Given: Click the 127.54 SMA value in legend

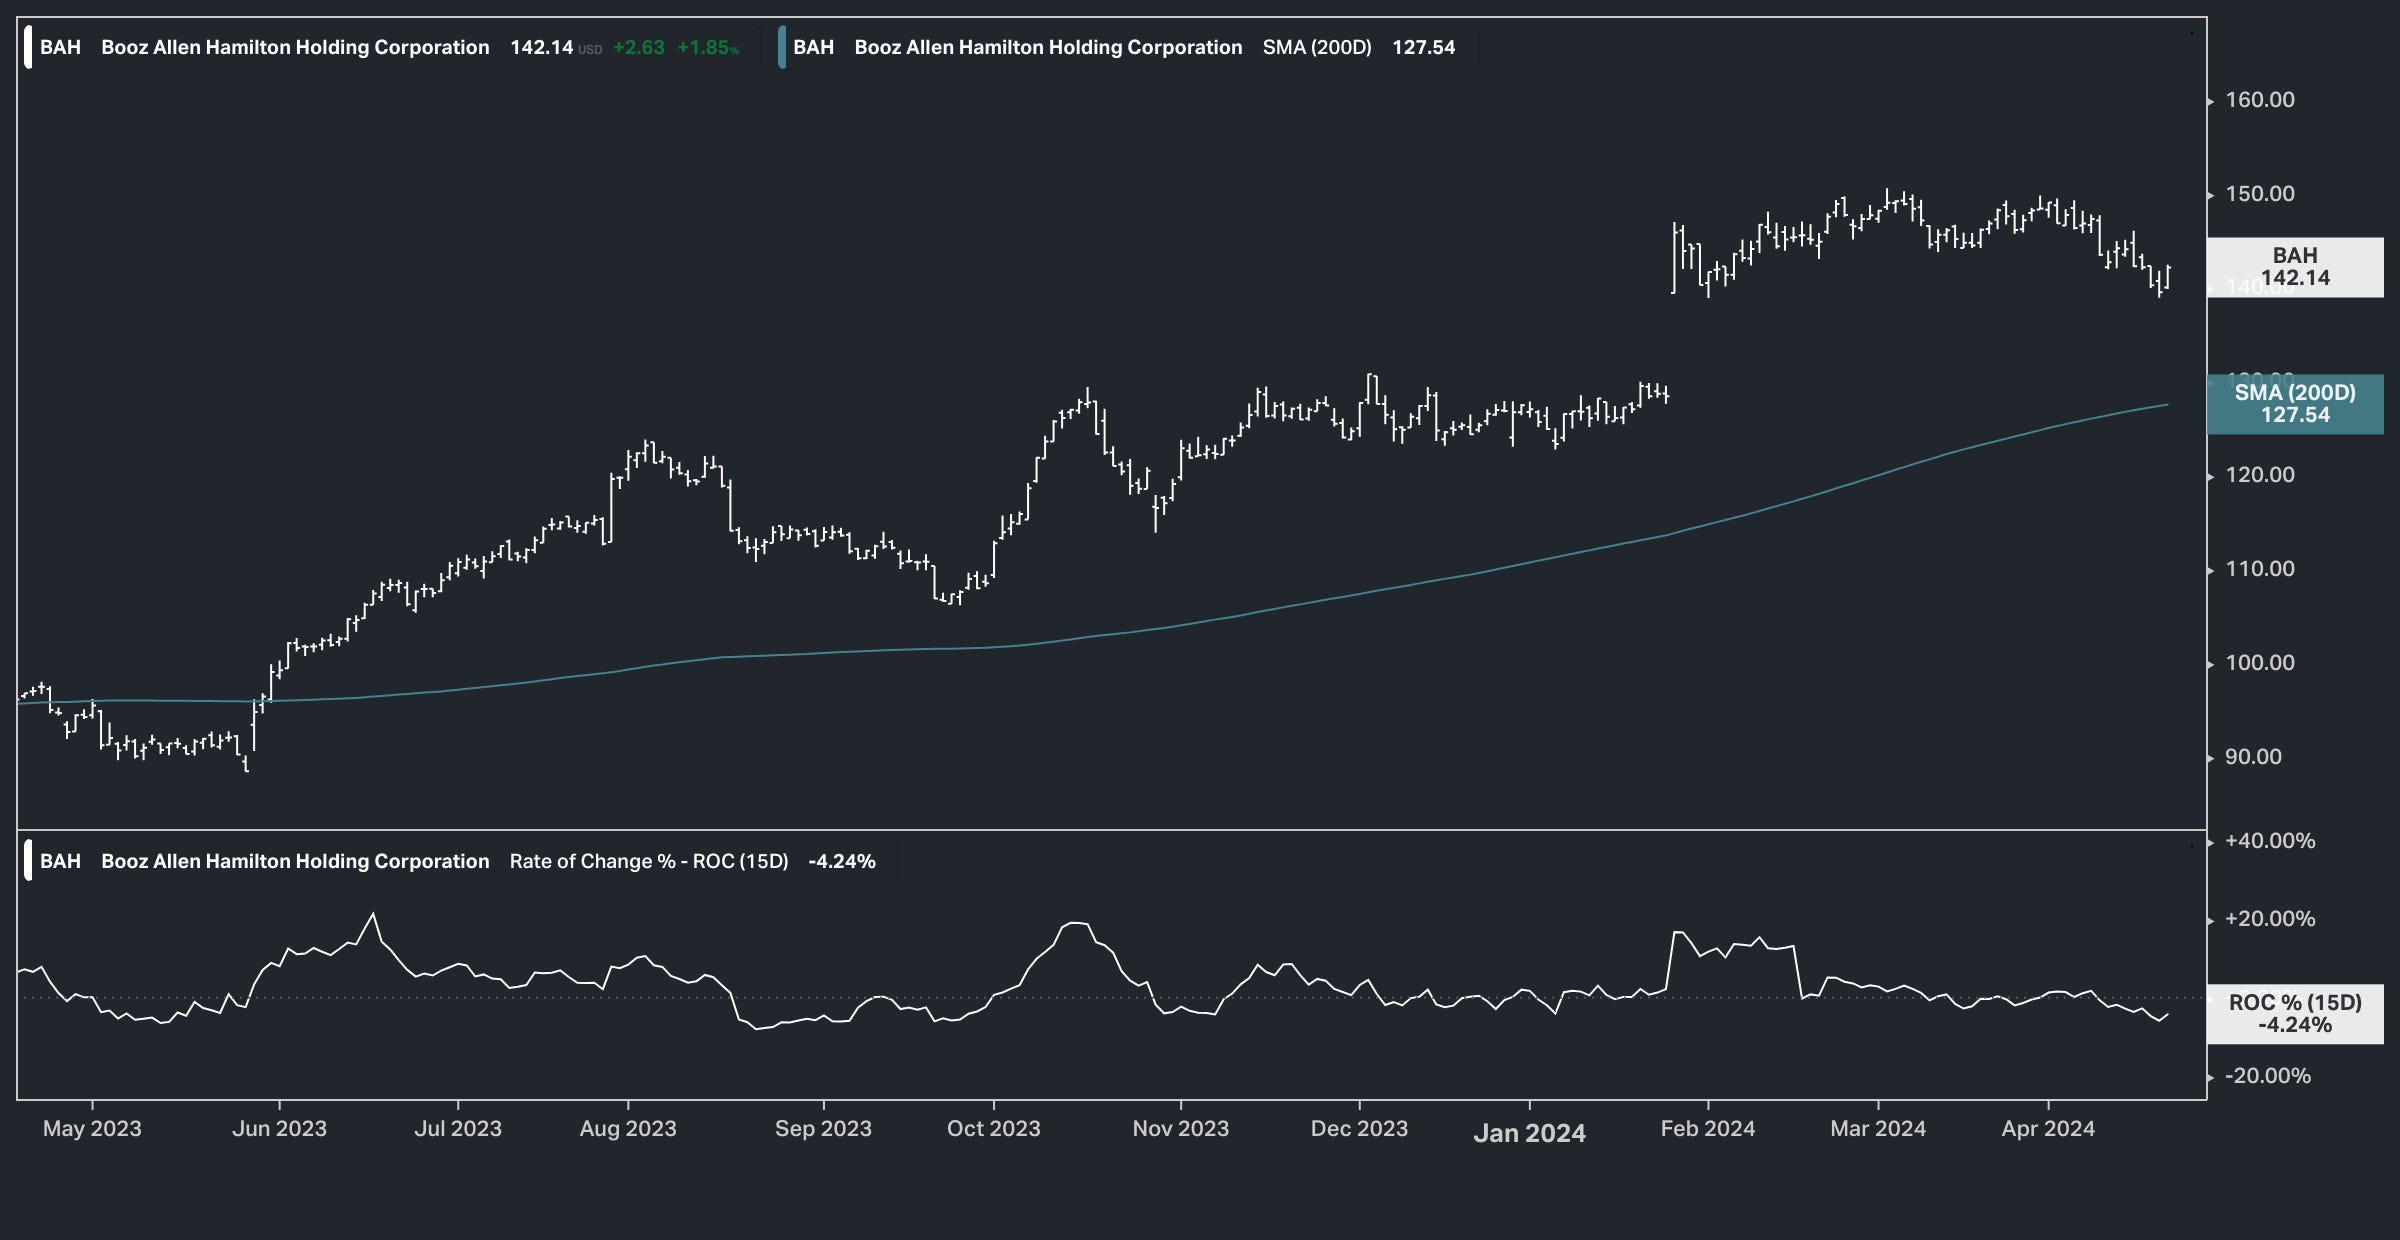Looking at the screenshot, I should click(x=1424, y=47).
